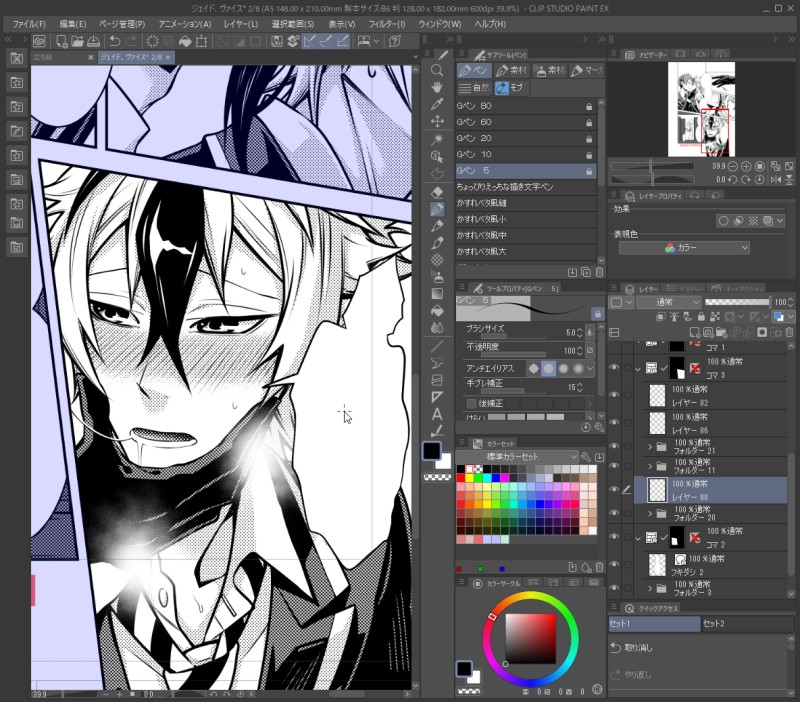Toggle visibility of フォルダー 21
The width and height of the screenshot is (800, 702).
point(614,446)
